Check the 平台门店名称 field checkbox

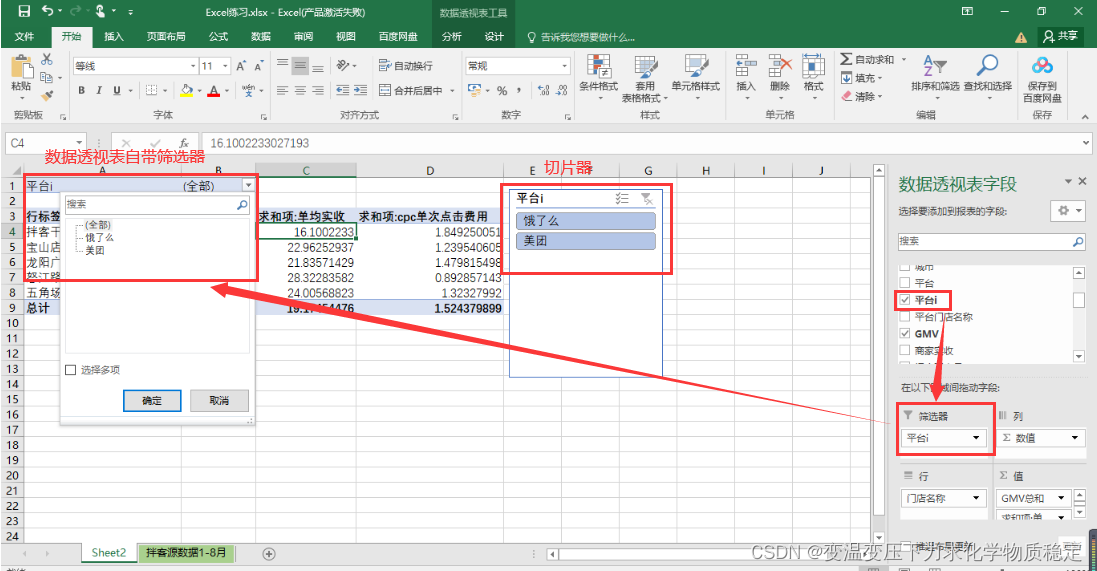tap(905, 316)
